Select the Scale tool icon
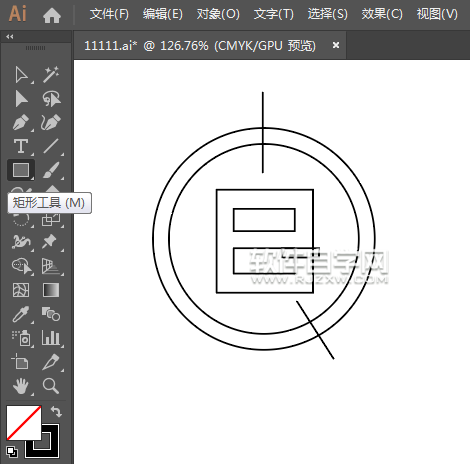Screen dimensions: 470x464 pos(51,220)
